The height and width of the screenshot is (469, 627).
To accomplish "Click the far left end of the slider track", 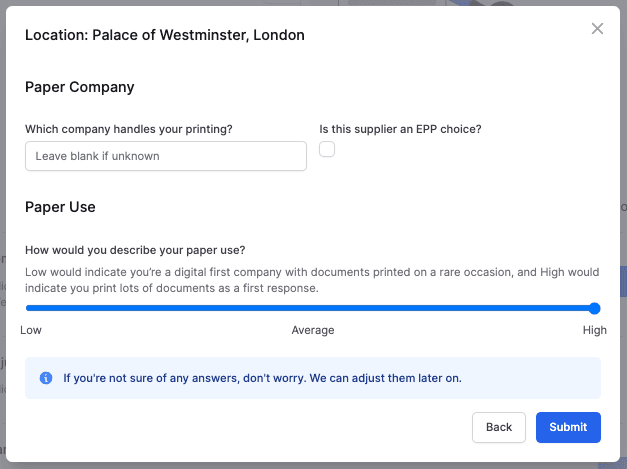I will coord(27,308).
